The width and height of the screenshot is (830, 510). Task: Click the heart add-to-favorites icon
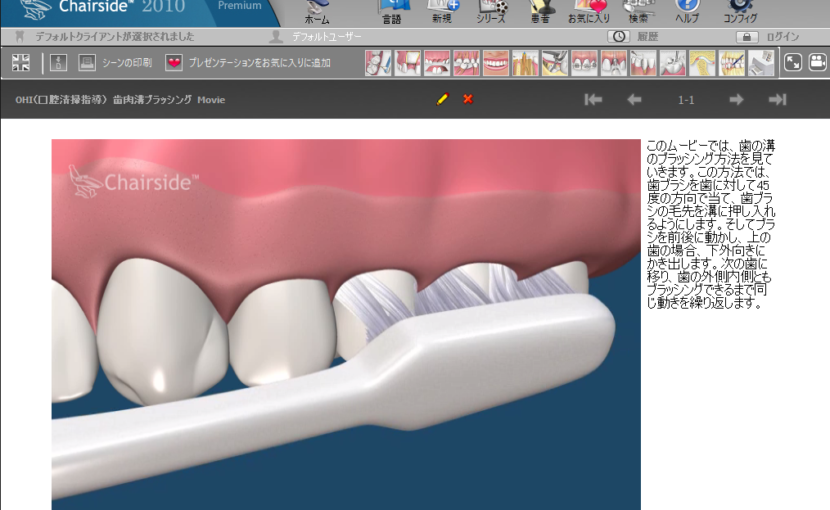(x=174, y=62)
